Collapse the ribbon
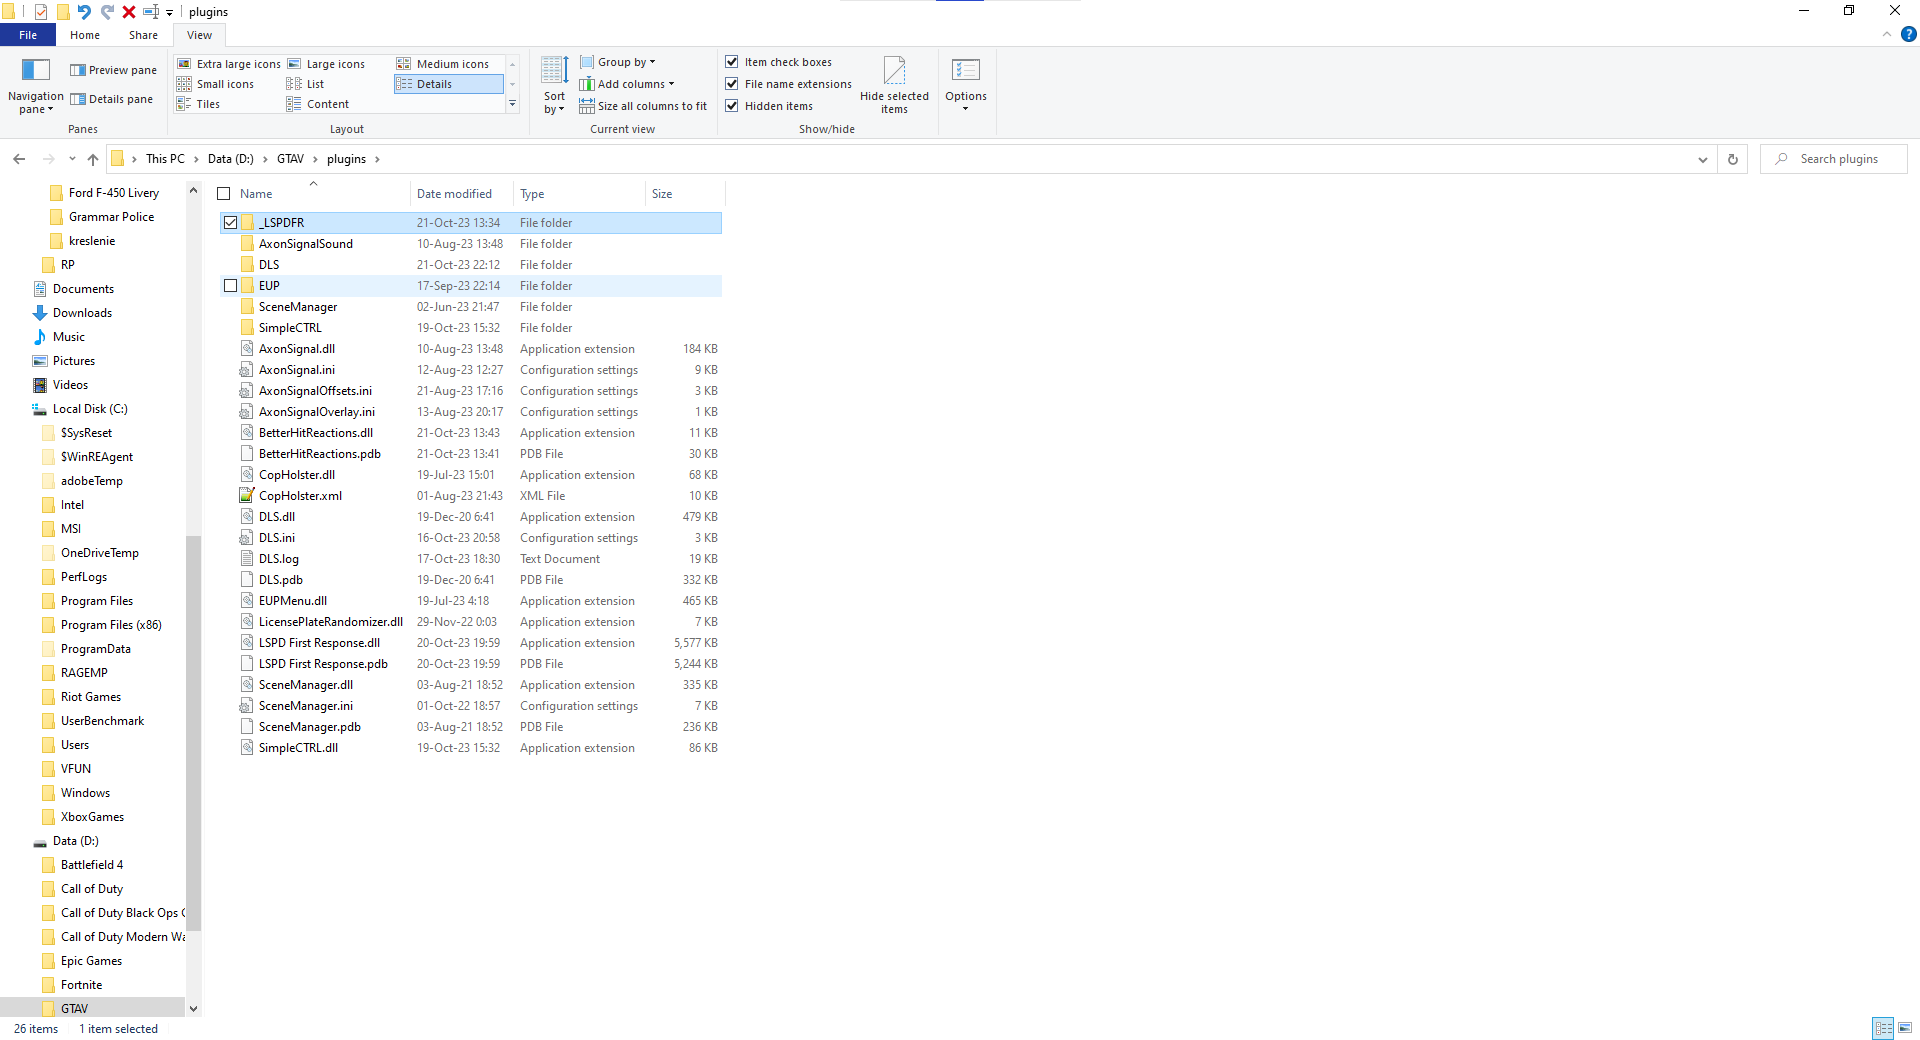 [1887, 34]
